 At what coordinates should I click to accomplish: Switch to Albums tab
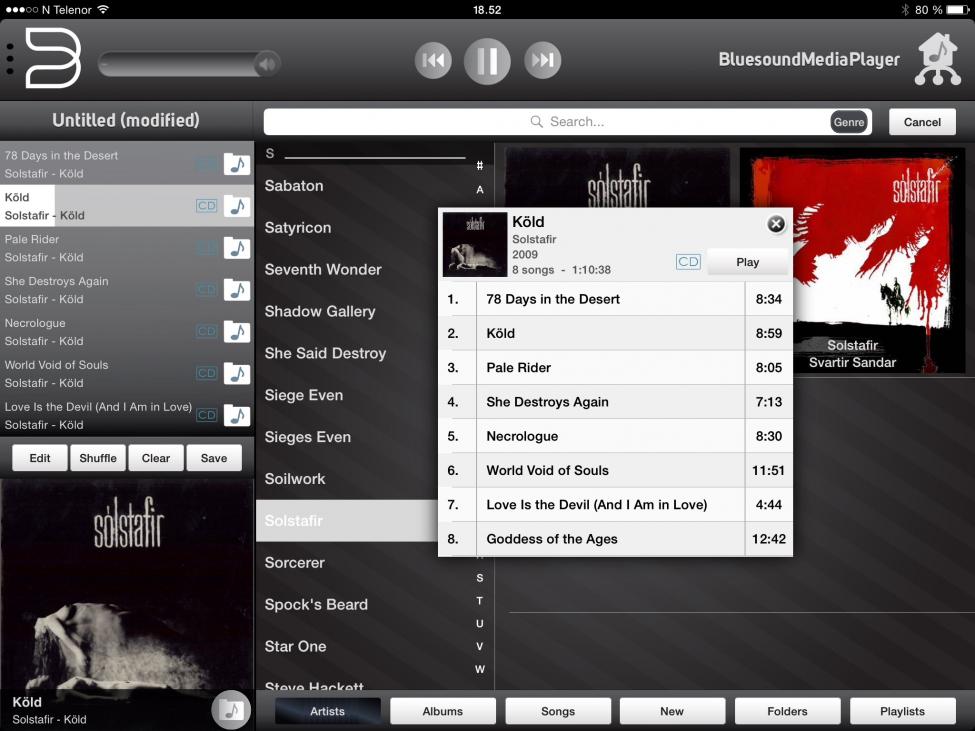tap(443, 711)
